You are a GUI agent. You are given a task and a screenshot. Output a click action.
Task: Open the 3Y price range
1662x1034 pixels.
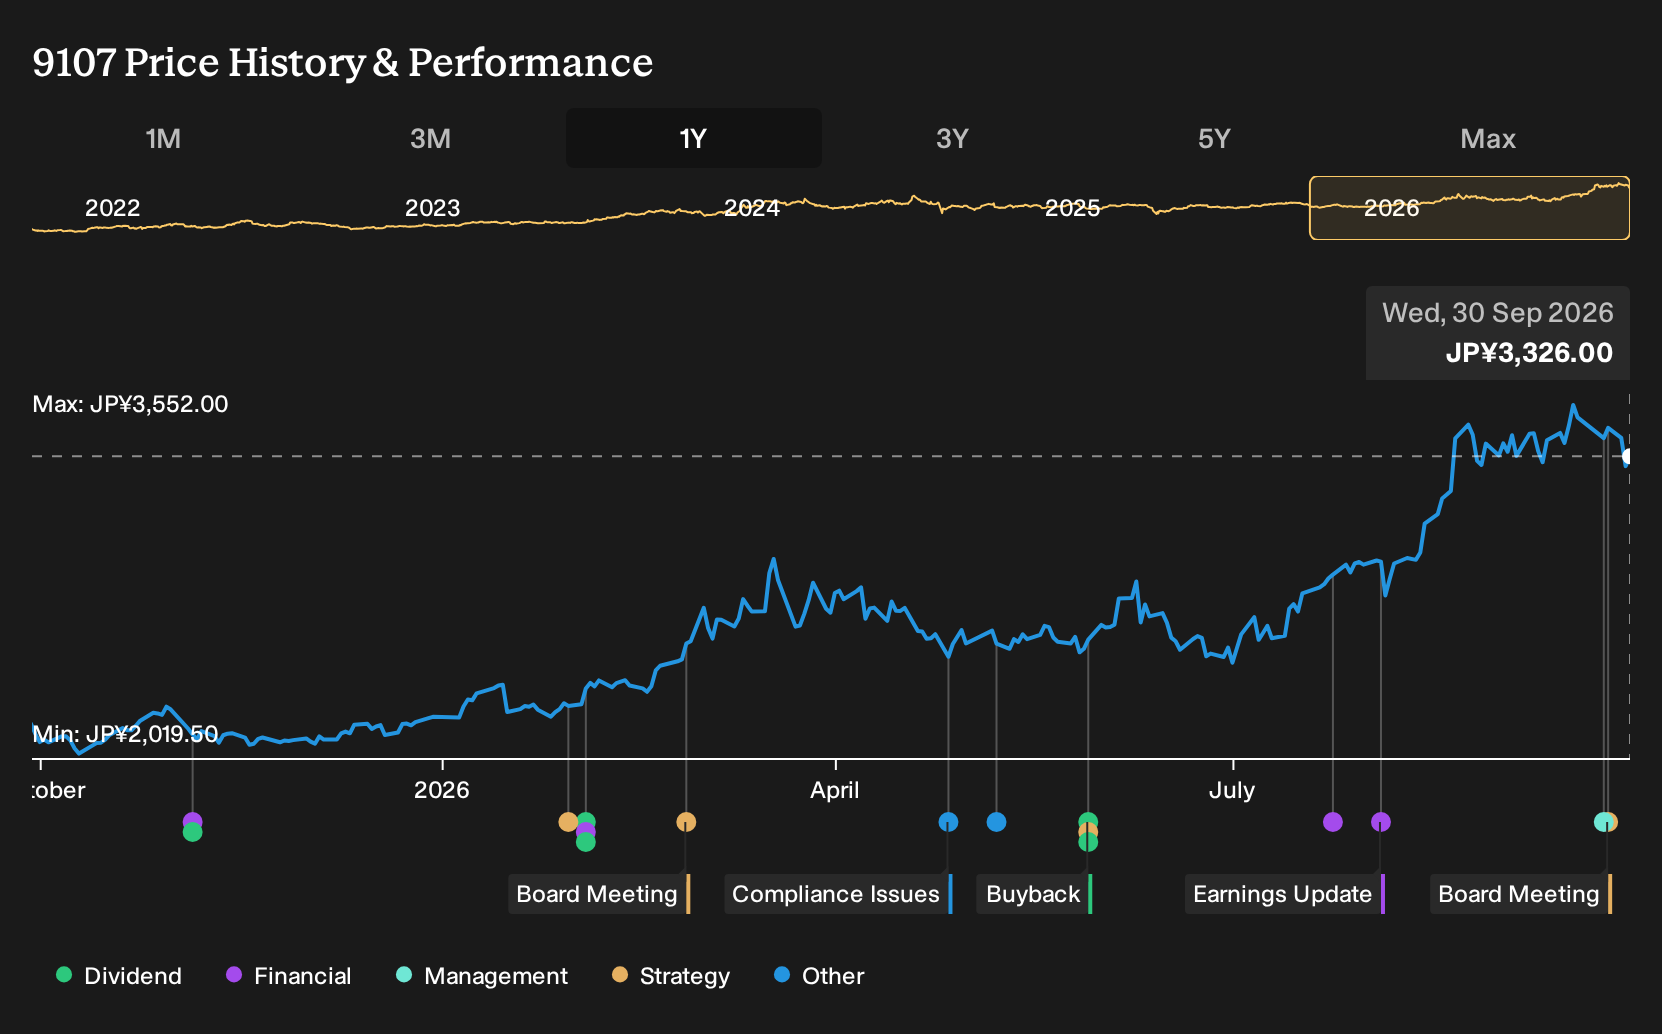[952, 138]
